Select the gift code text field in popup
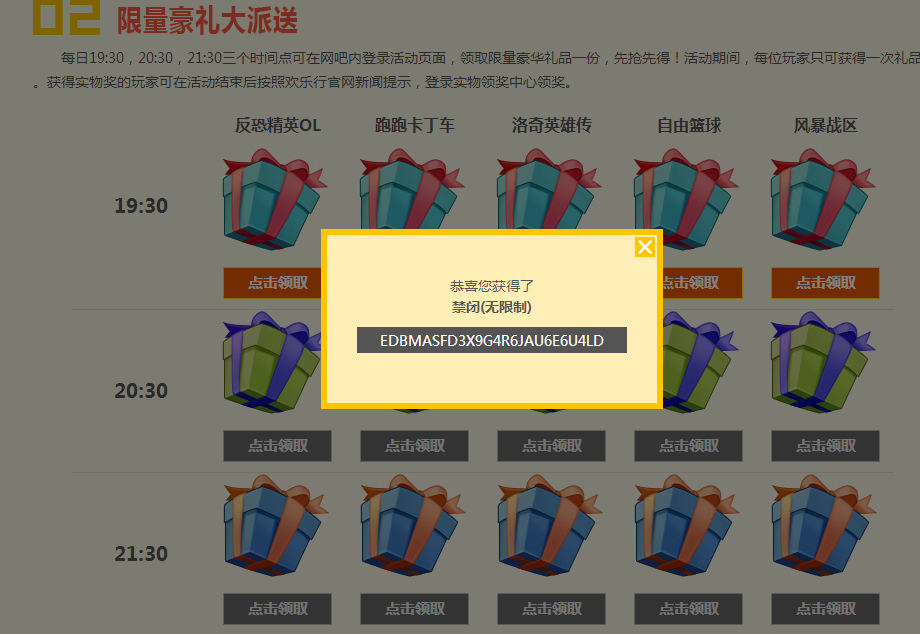Image resolution: width=920 pixels, height=634 pixels. tap(492, 340)
